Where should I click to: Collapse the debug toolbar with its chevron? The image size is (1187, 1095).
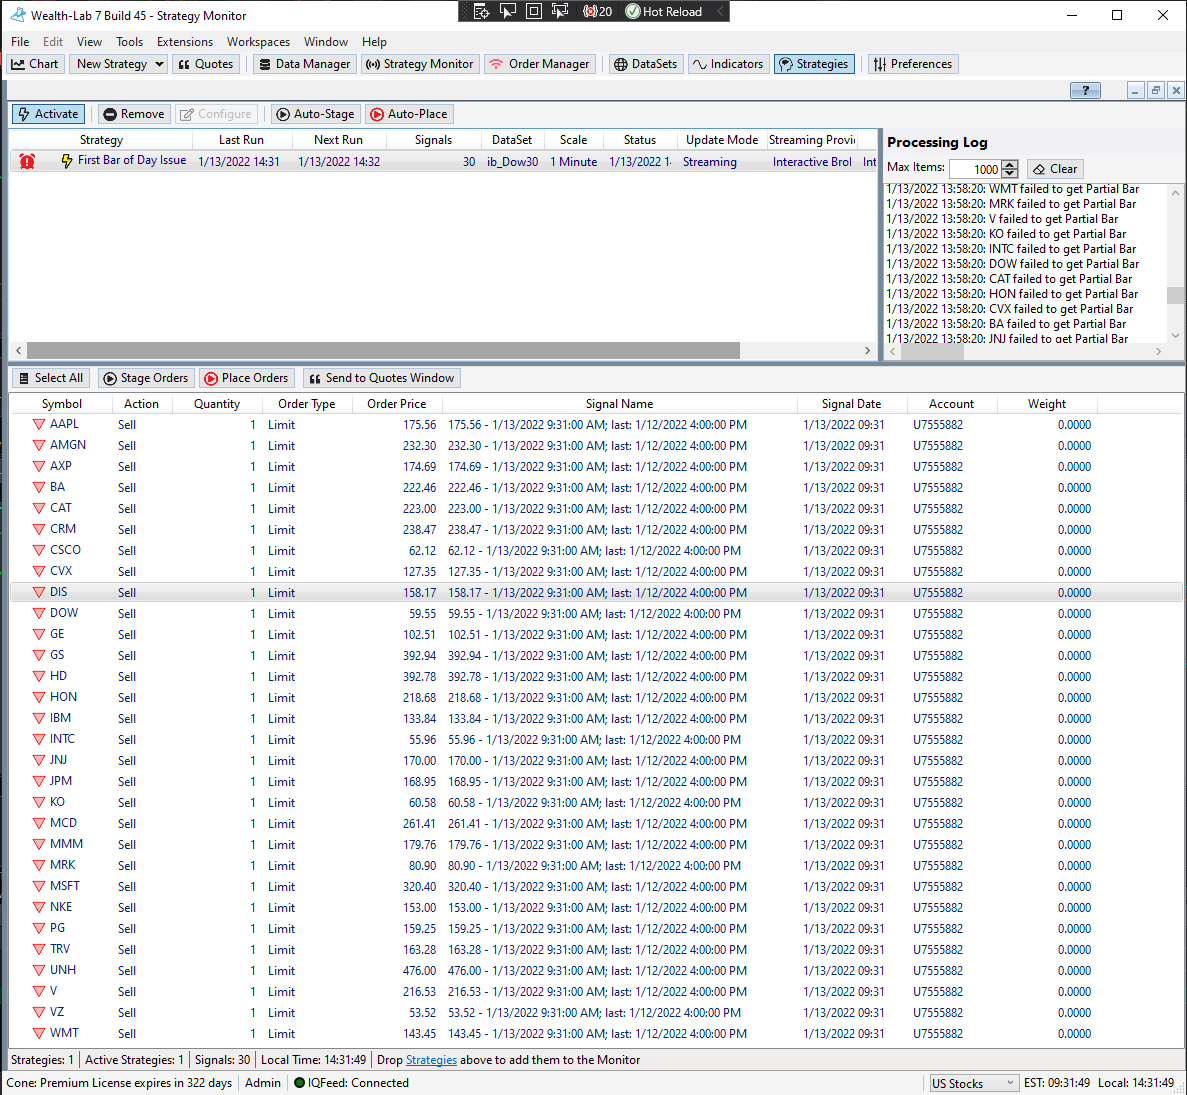click(720, 11)
